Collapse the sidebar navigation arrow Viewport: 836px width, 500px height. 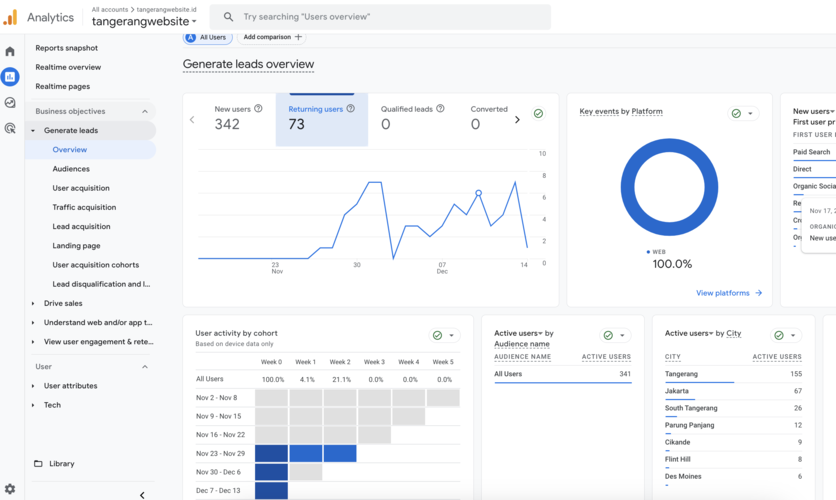[x=142, y=494]
